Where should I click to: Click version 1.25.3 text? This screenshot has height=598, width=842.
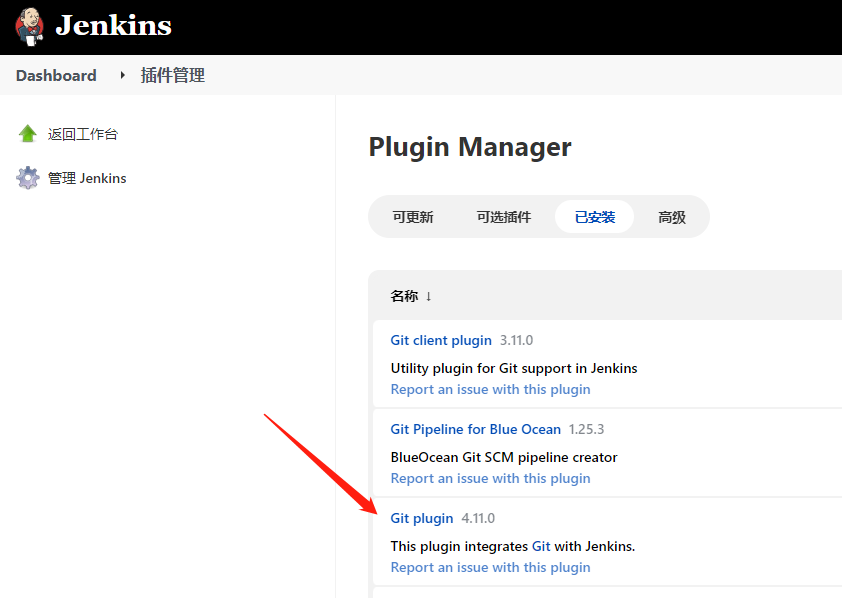pos(586,429)
